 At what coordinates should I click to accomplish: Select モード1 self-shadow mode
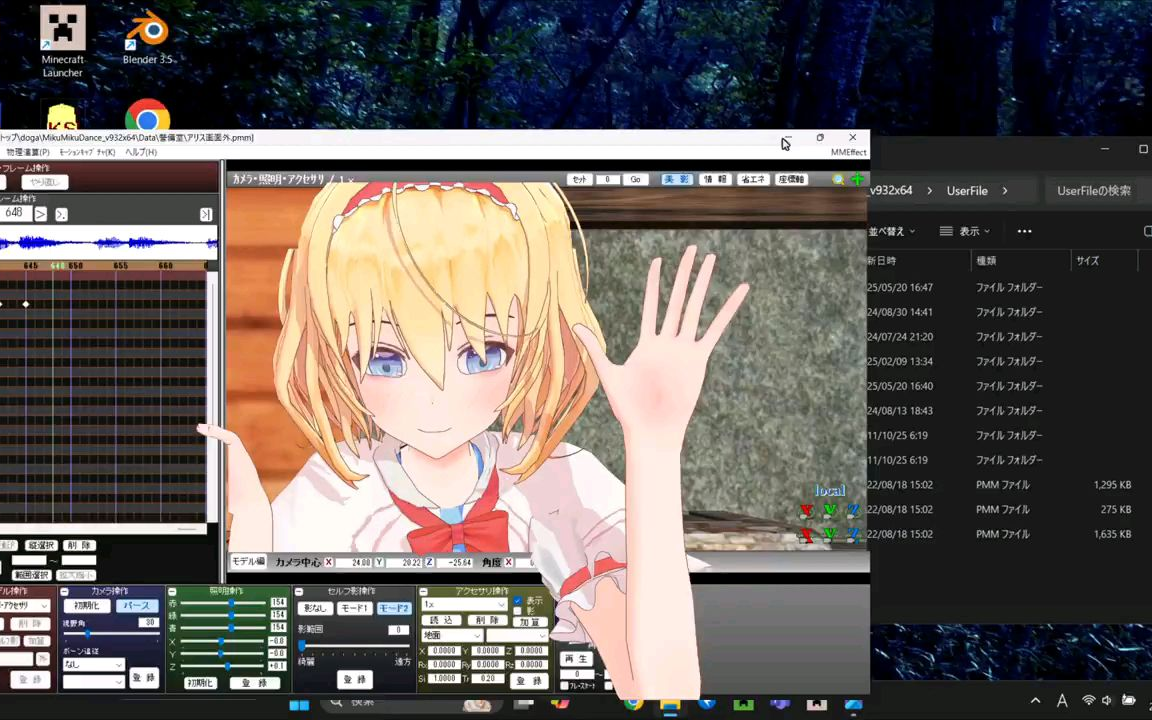tap(355, 608)
